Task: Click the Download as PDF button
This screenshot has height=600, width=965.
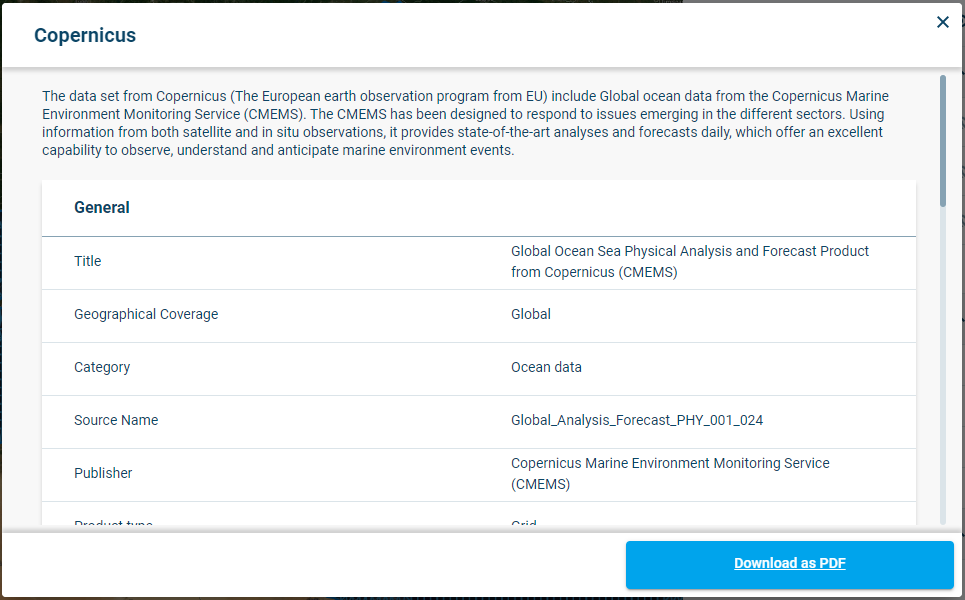Action: (x=789, y=564)
